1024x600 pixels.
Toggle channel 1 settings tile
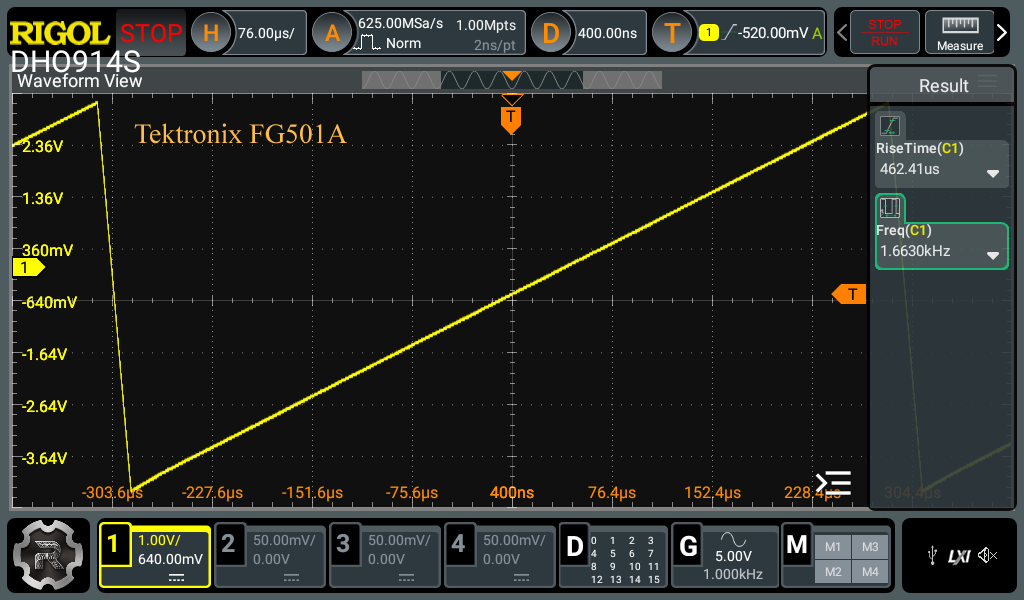click(155, 556)
